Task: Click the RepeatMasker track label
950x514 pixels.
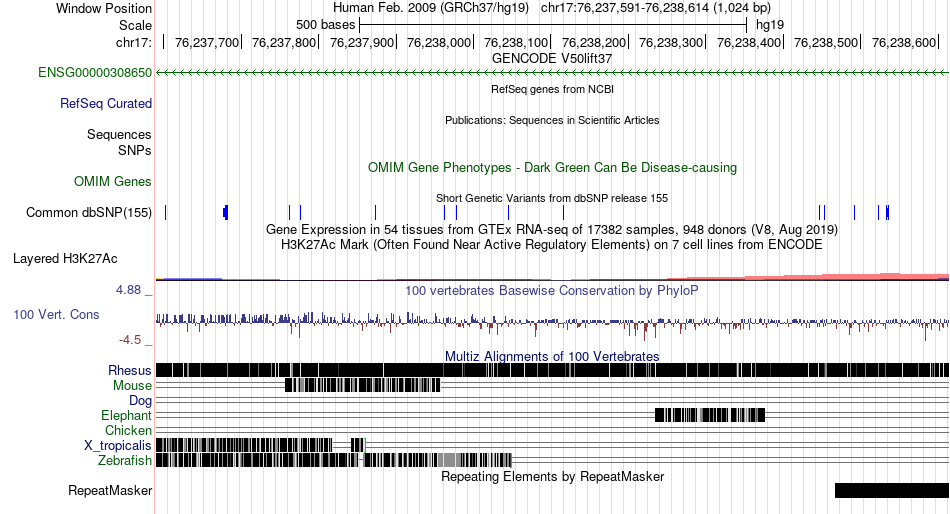Action: pyautogui.click(x=110, y=490)
